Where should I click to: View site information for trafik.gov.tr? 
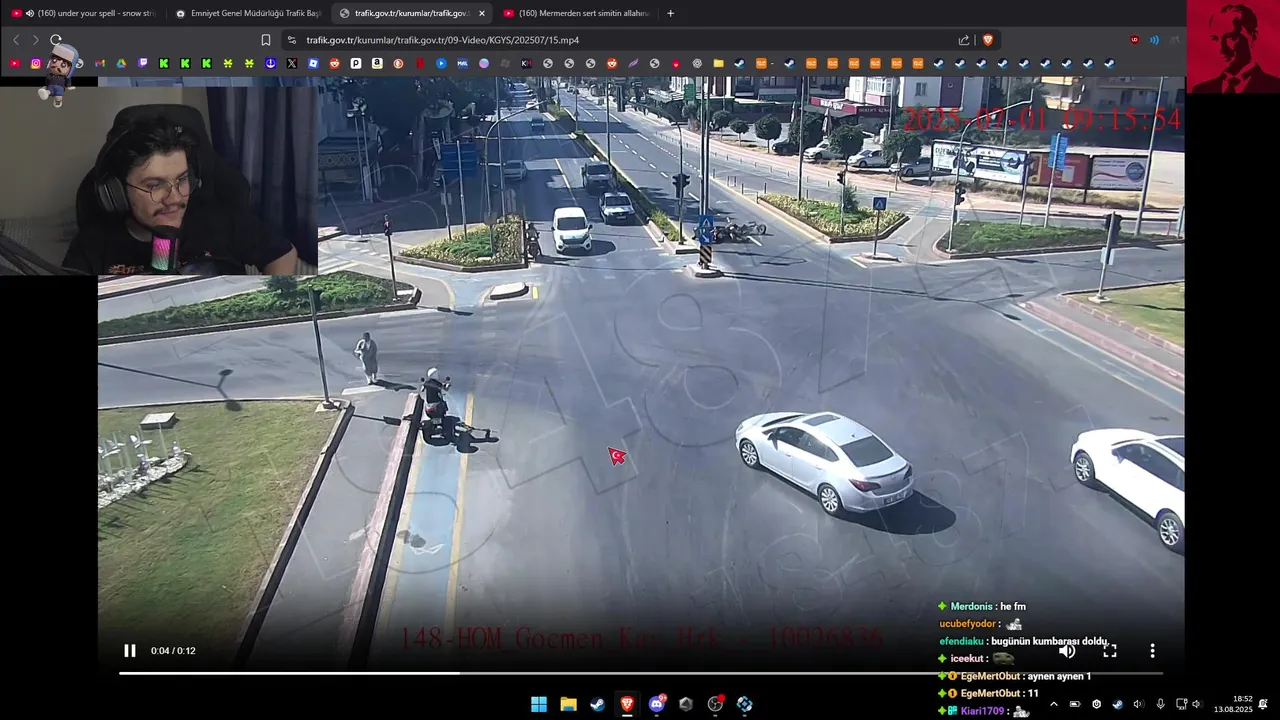click(x=291, y=40)
